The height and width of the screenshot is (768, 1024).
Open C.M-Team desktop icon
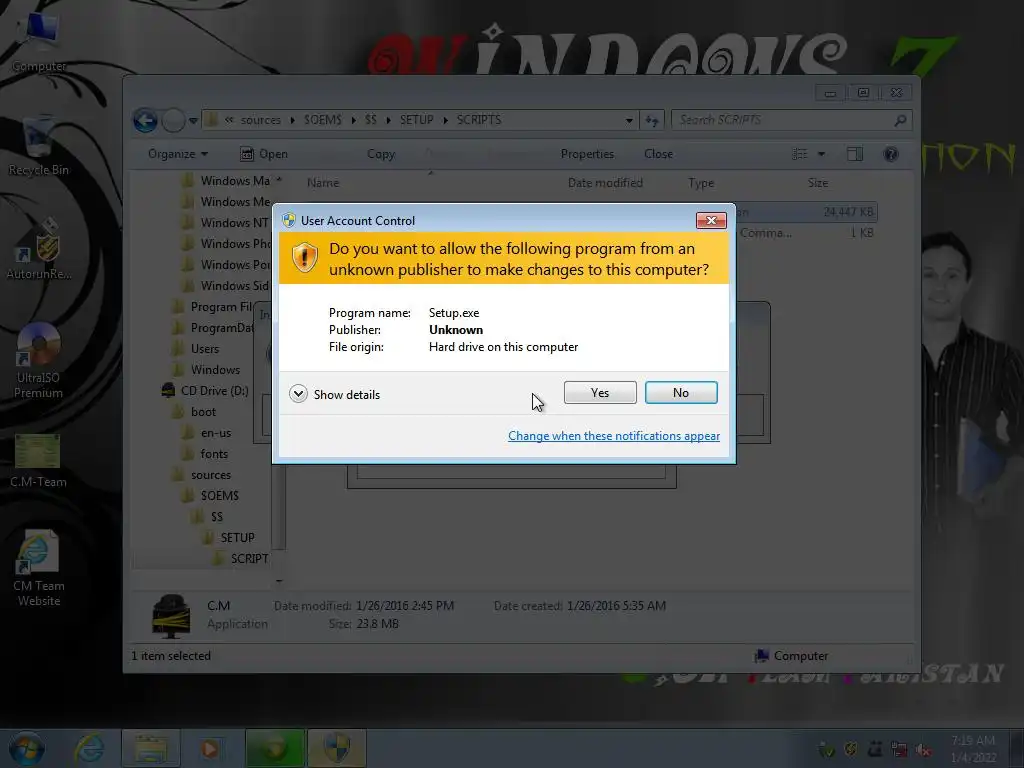click(39, 461)
